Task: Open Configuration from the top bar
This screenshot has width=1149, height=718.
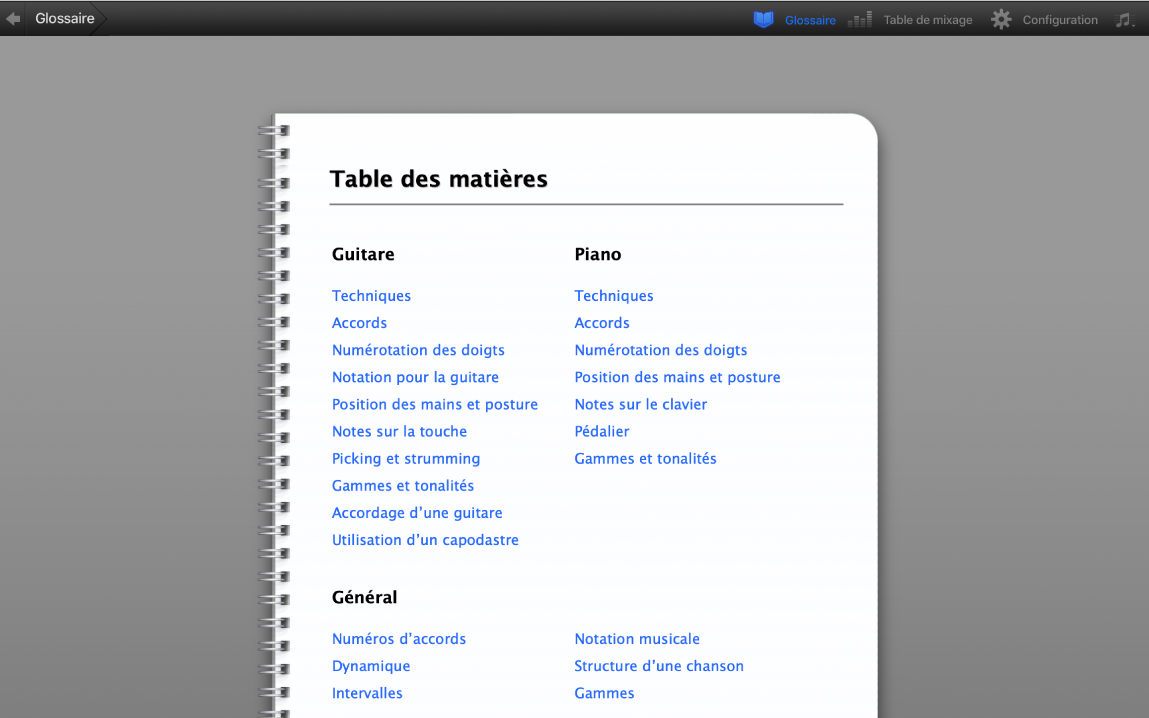Action: point(1059,19)
